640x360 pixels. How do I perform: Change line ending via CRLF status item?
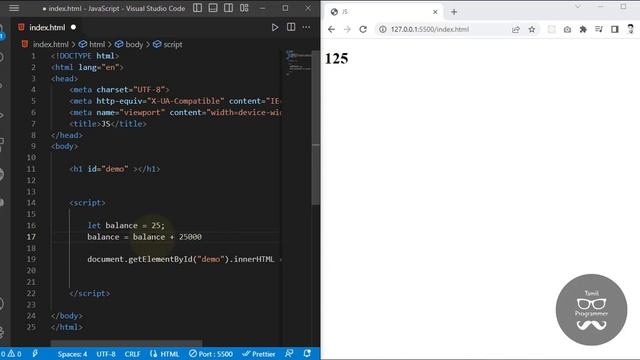coord(132,354)
